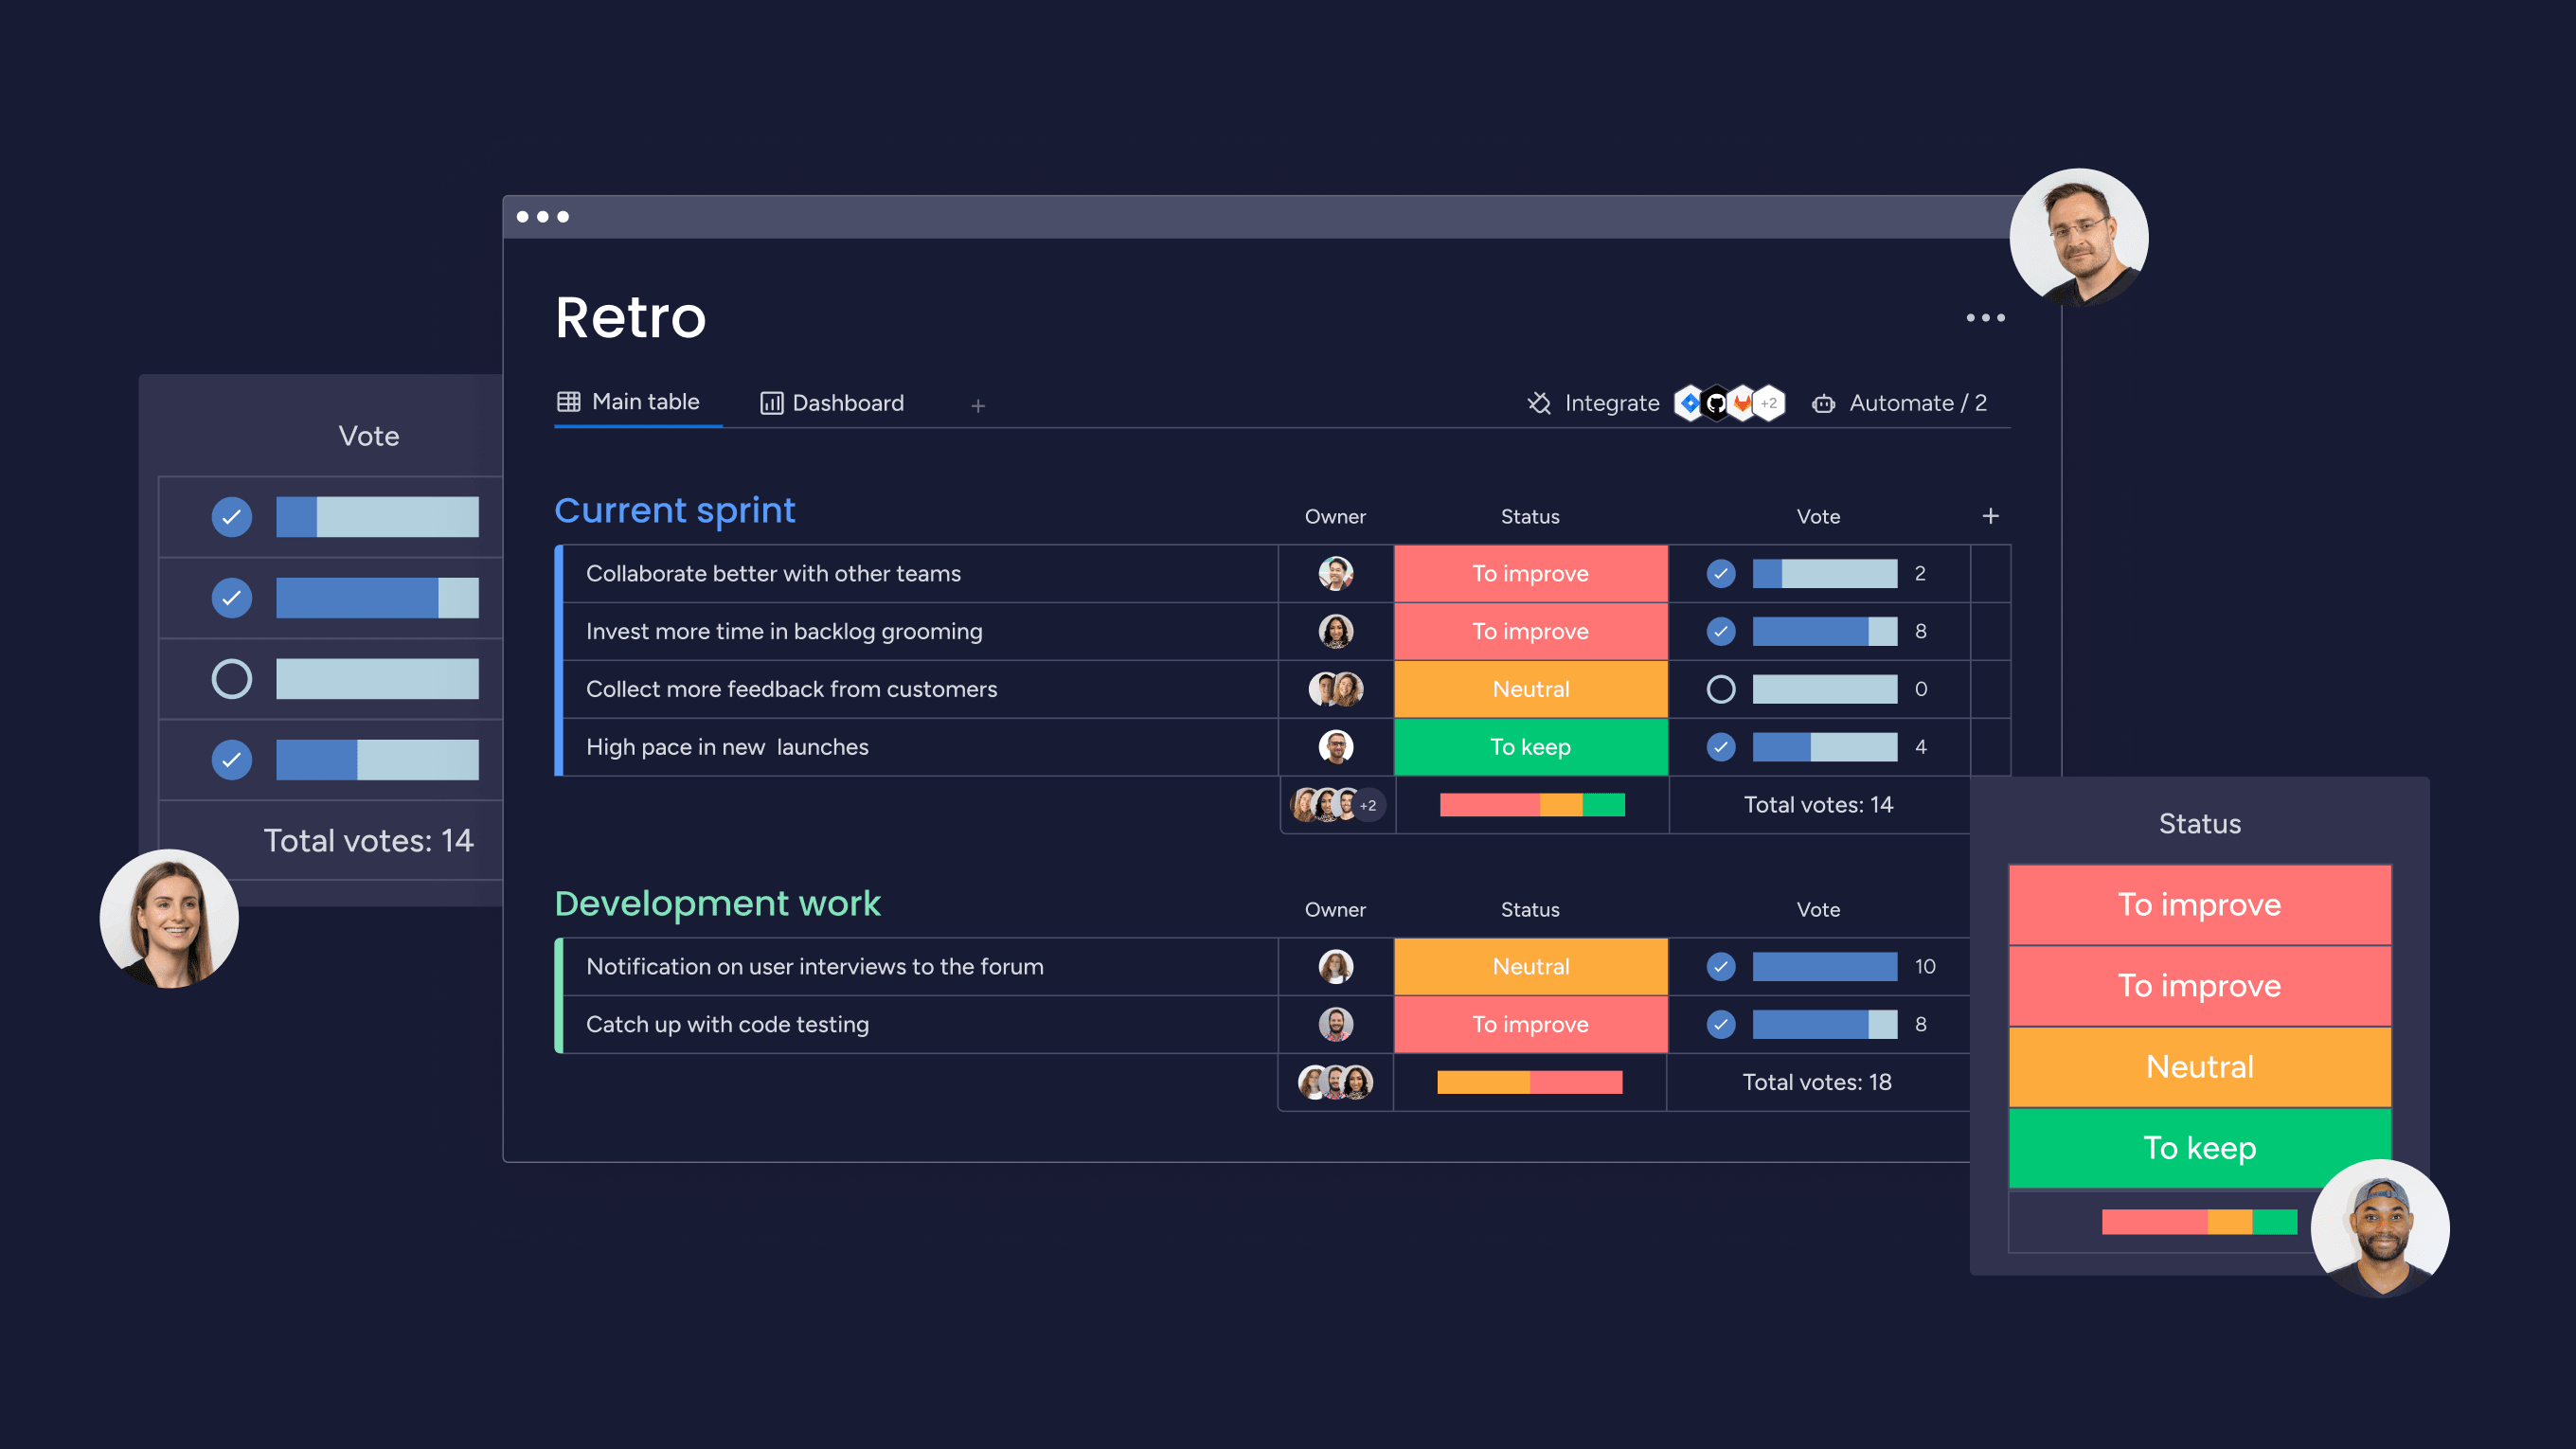Click the bar chart Dashboard icon
Screen dimensions: 2576x1449
pyautogui.click(x=773, y=402)
